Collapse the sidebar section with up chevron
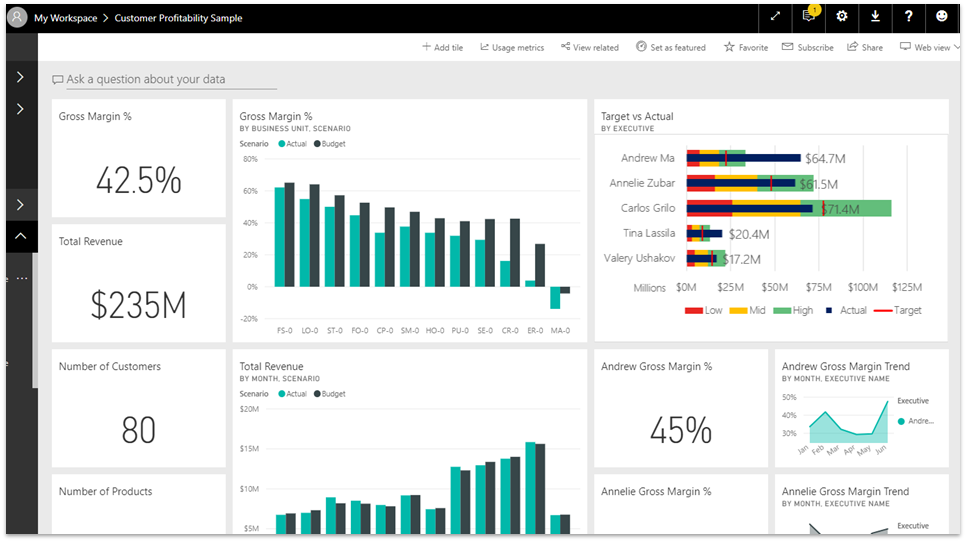This screenshot has width=966, height=542. (x=20, y=236)
